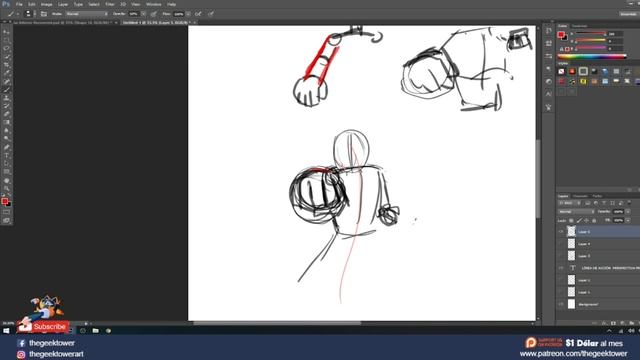Toggle lock transparent pixels in Layers panel
Viewport: 640px width, 360px height.
[571, 220]
